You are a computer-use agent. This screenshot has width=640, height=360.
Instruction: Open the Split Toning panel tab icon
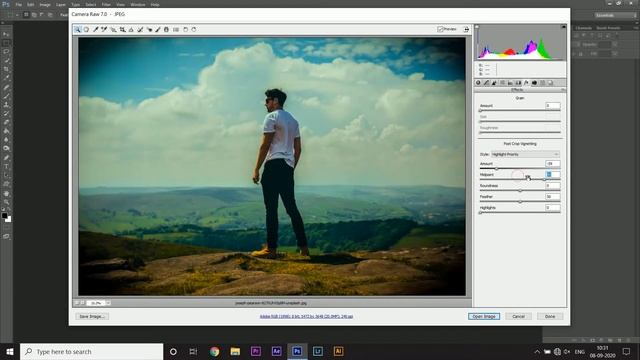coord(510,83)
